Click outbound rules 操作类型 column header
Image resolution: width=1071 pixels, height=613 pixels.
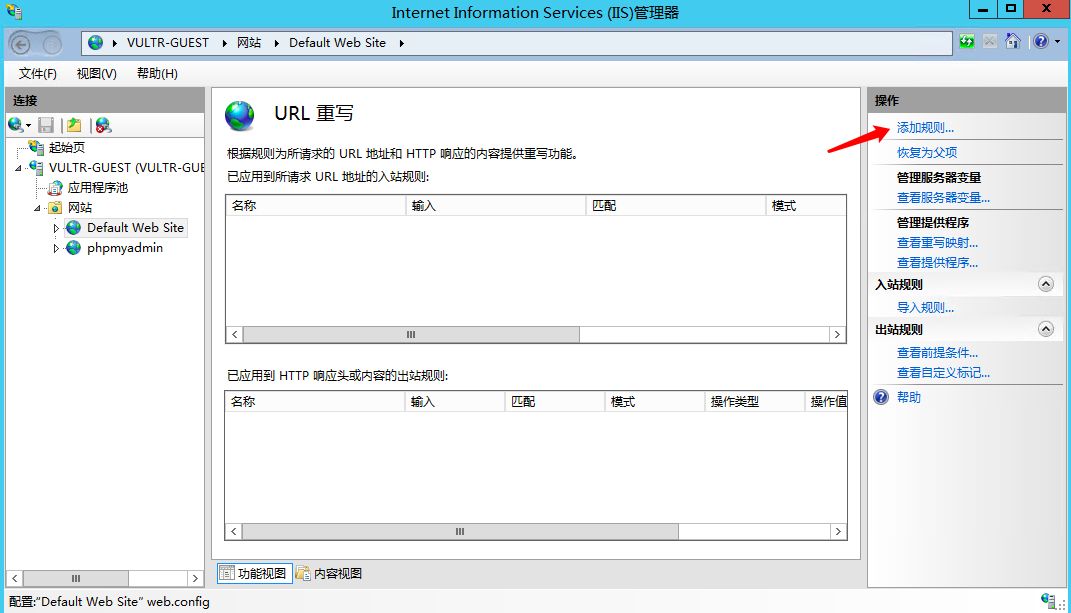click(x=755, y=402)
